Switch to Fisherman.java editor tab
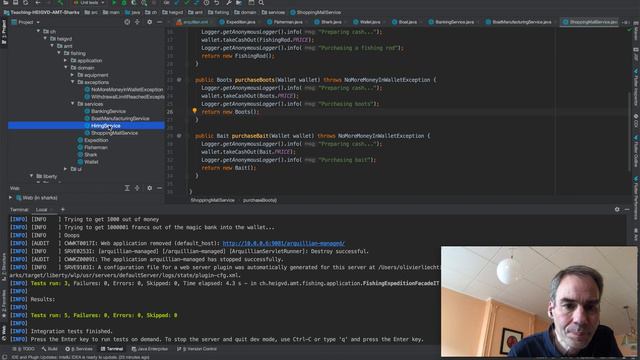Screen dimensions: 640x360 pyautogui.click(x=285, y=22)
